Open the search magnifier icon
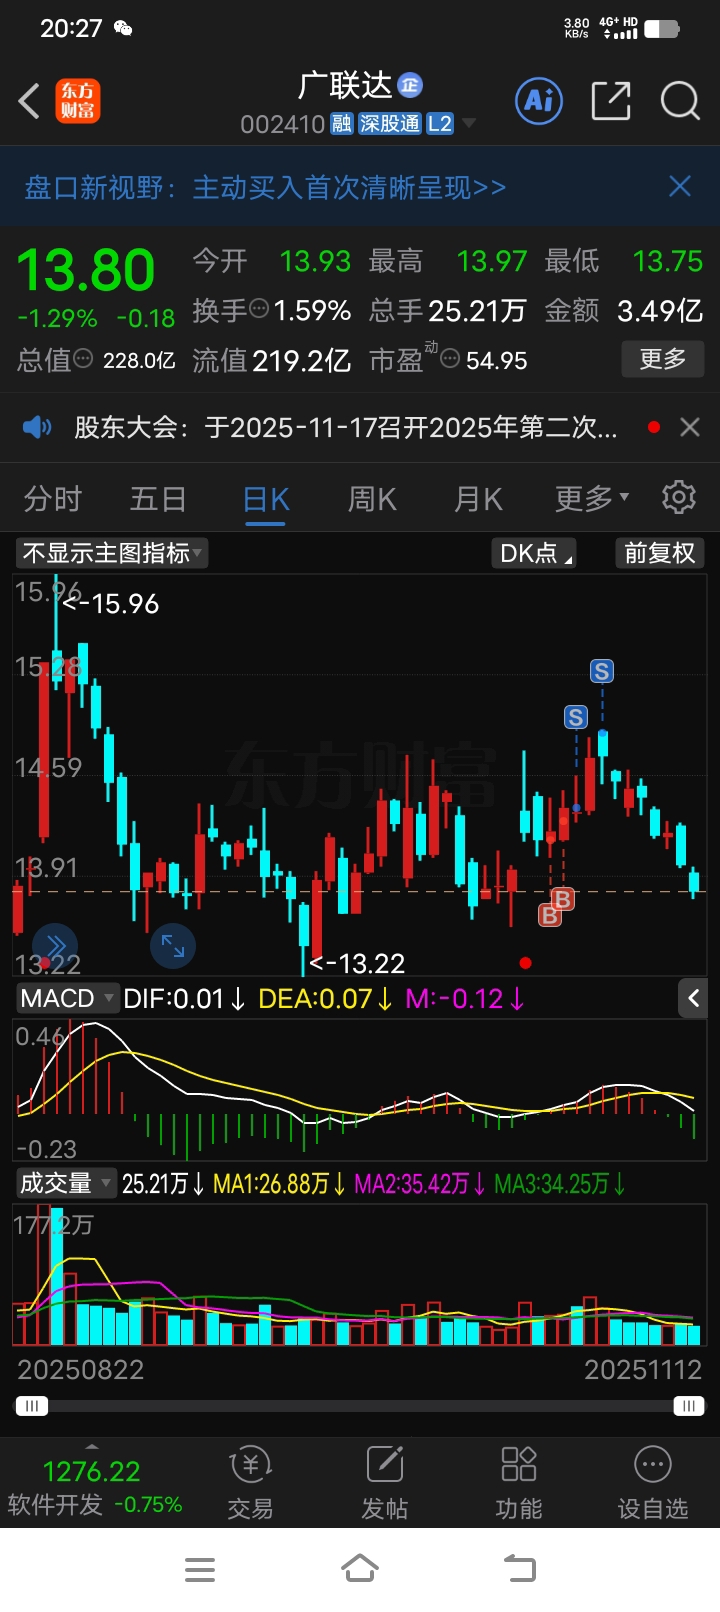 (680, 101)
